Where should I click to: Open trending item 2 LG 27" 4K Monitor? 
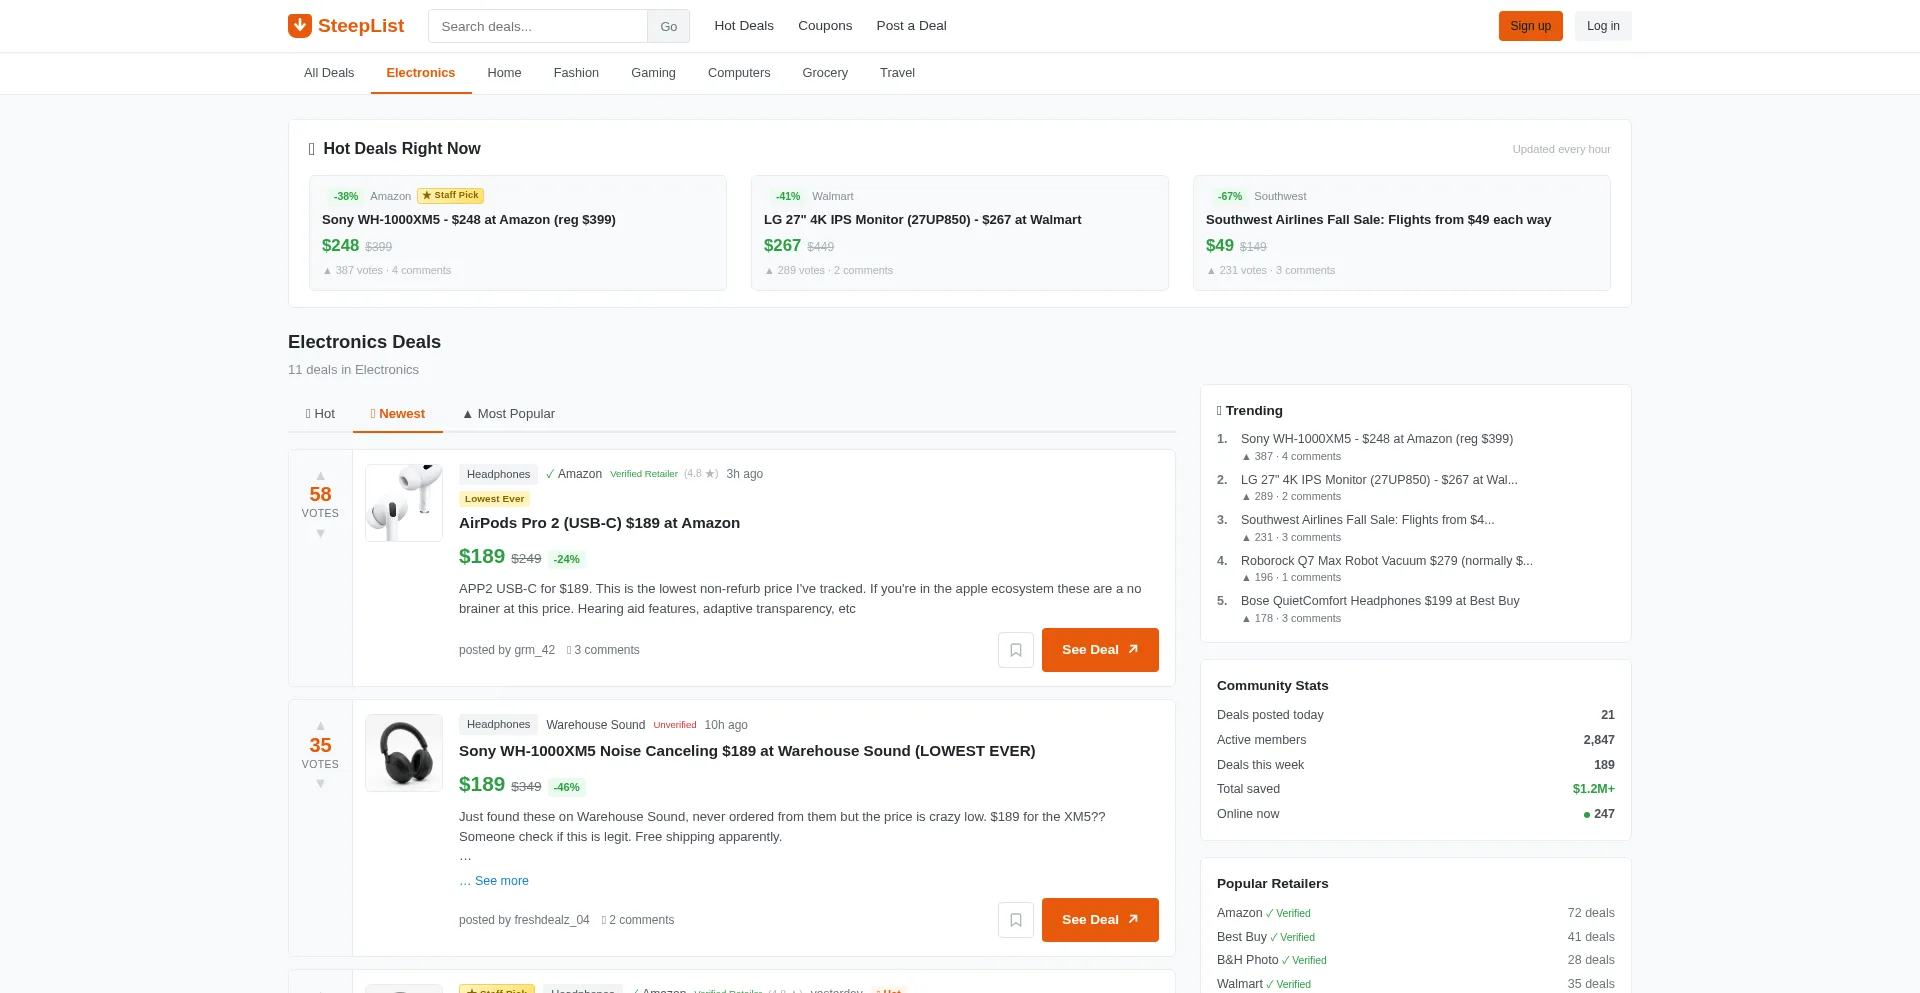(x=1379, y=480)
